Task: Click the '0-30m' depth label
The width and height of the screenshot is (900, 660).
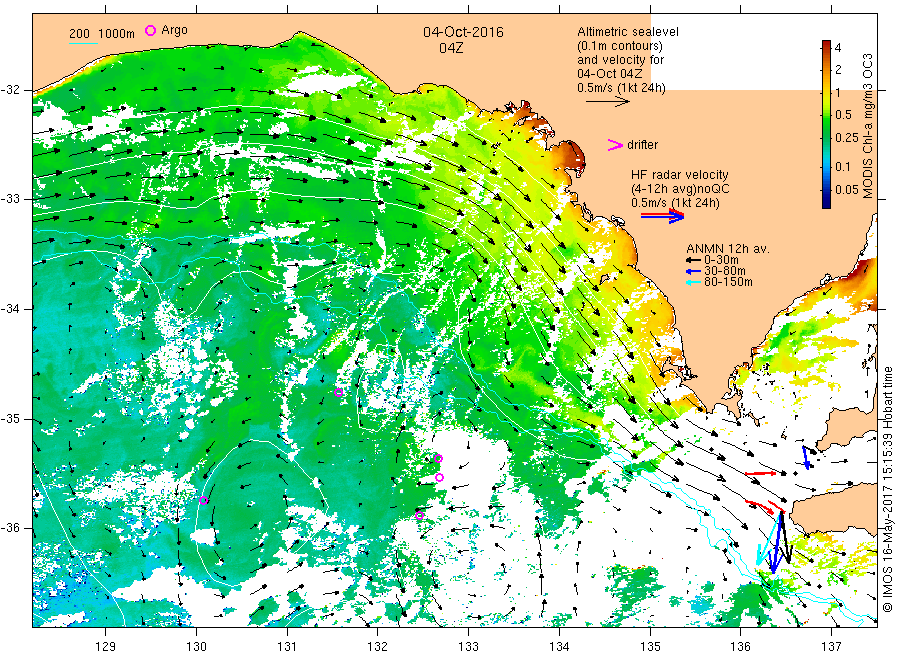Action: click(x=721, y=260)
